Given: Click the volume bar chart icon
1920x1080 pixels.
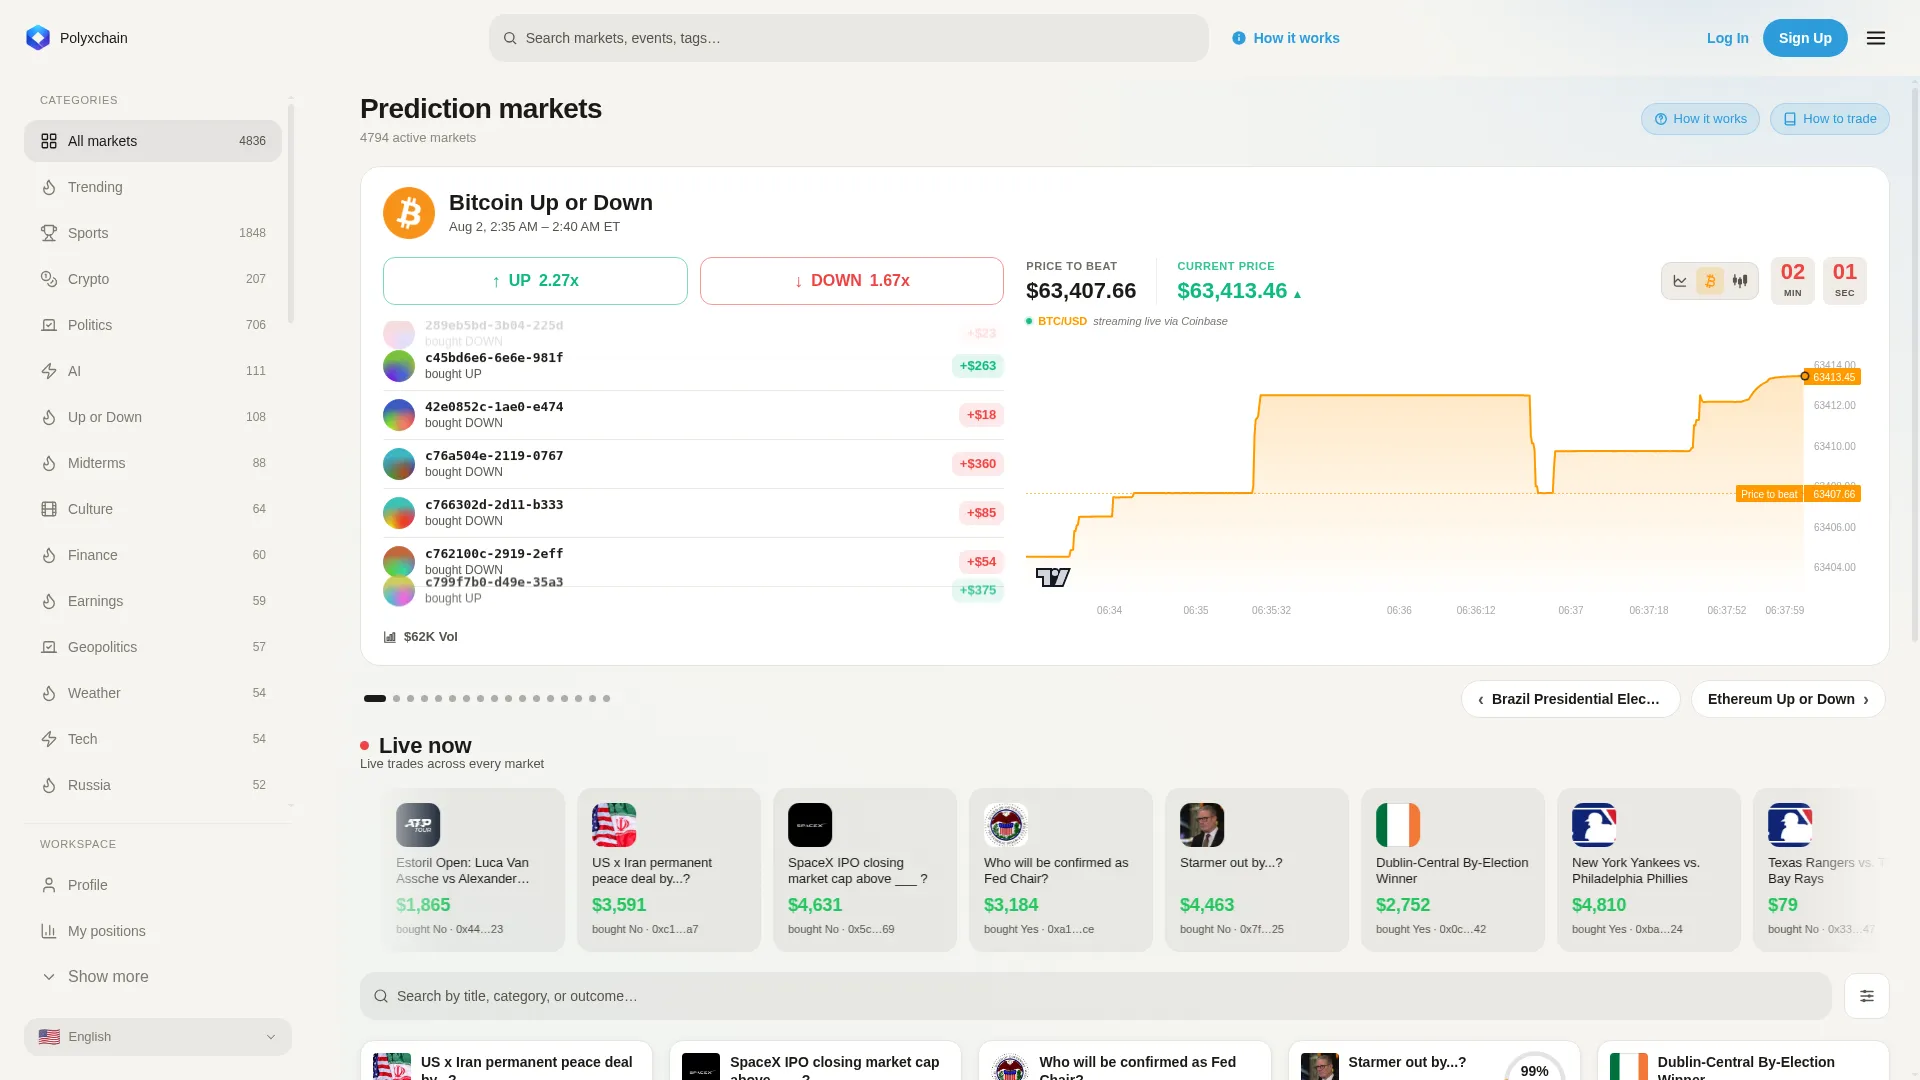Looking at the screenshot, I should (390, 637).
